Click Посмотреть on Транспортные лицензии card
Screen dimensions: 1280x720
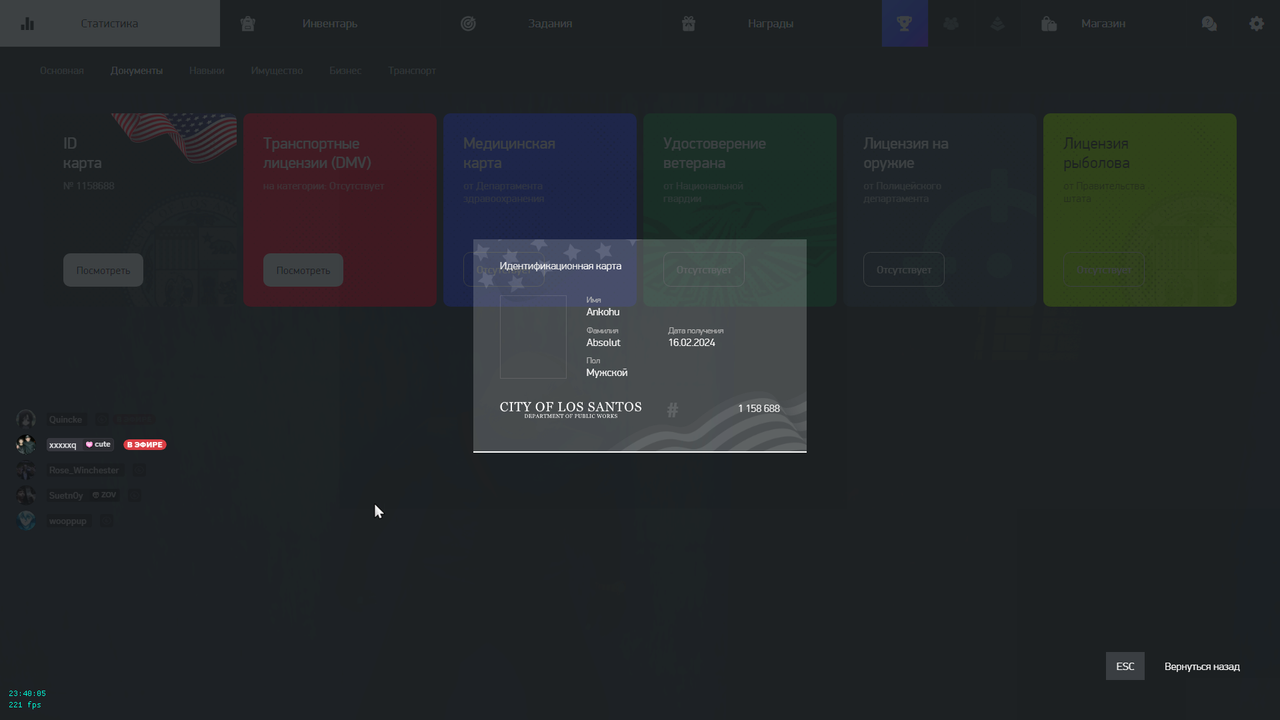point(303,270)
